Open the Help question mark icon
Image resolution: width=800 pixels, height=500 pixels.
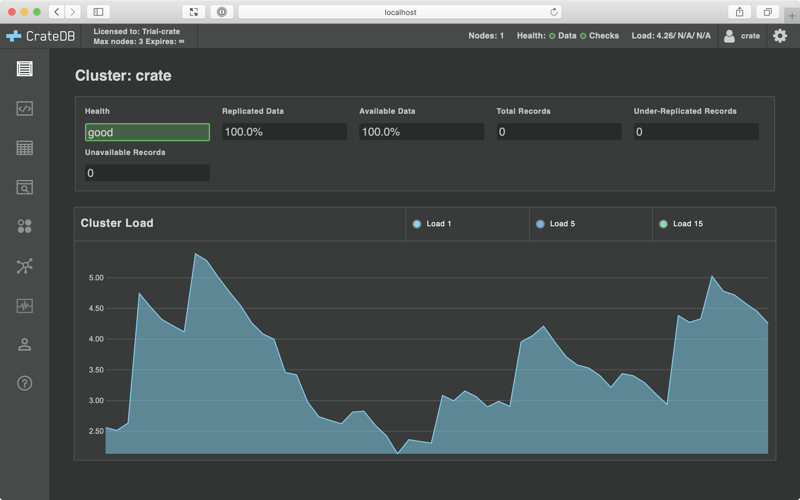[24, 384]
